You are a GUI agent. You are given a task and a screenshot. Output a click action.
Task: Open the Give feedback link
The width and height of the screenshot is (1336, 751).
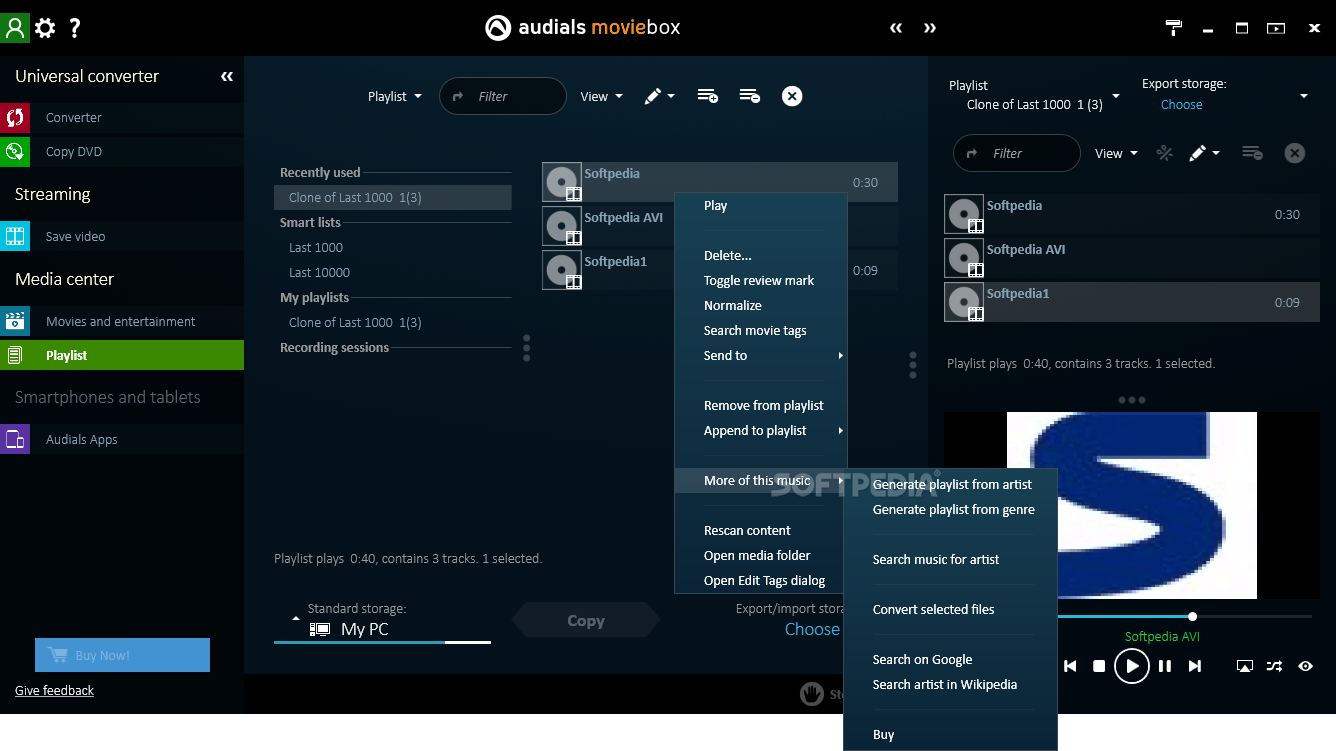54,691
